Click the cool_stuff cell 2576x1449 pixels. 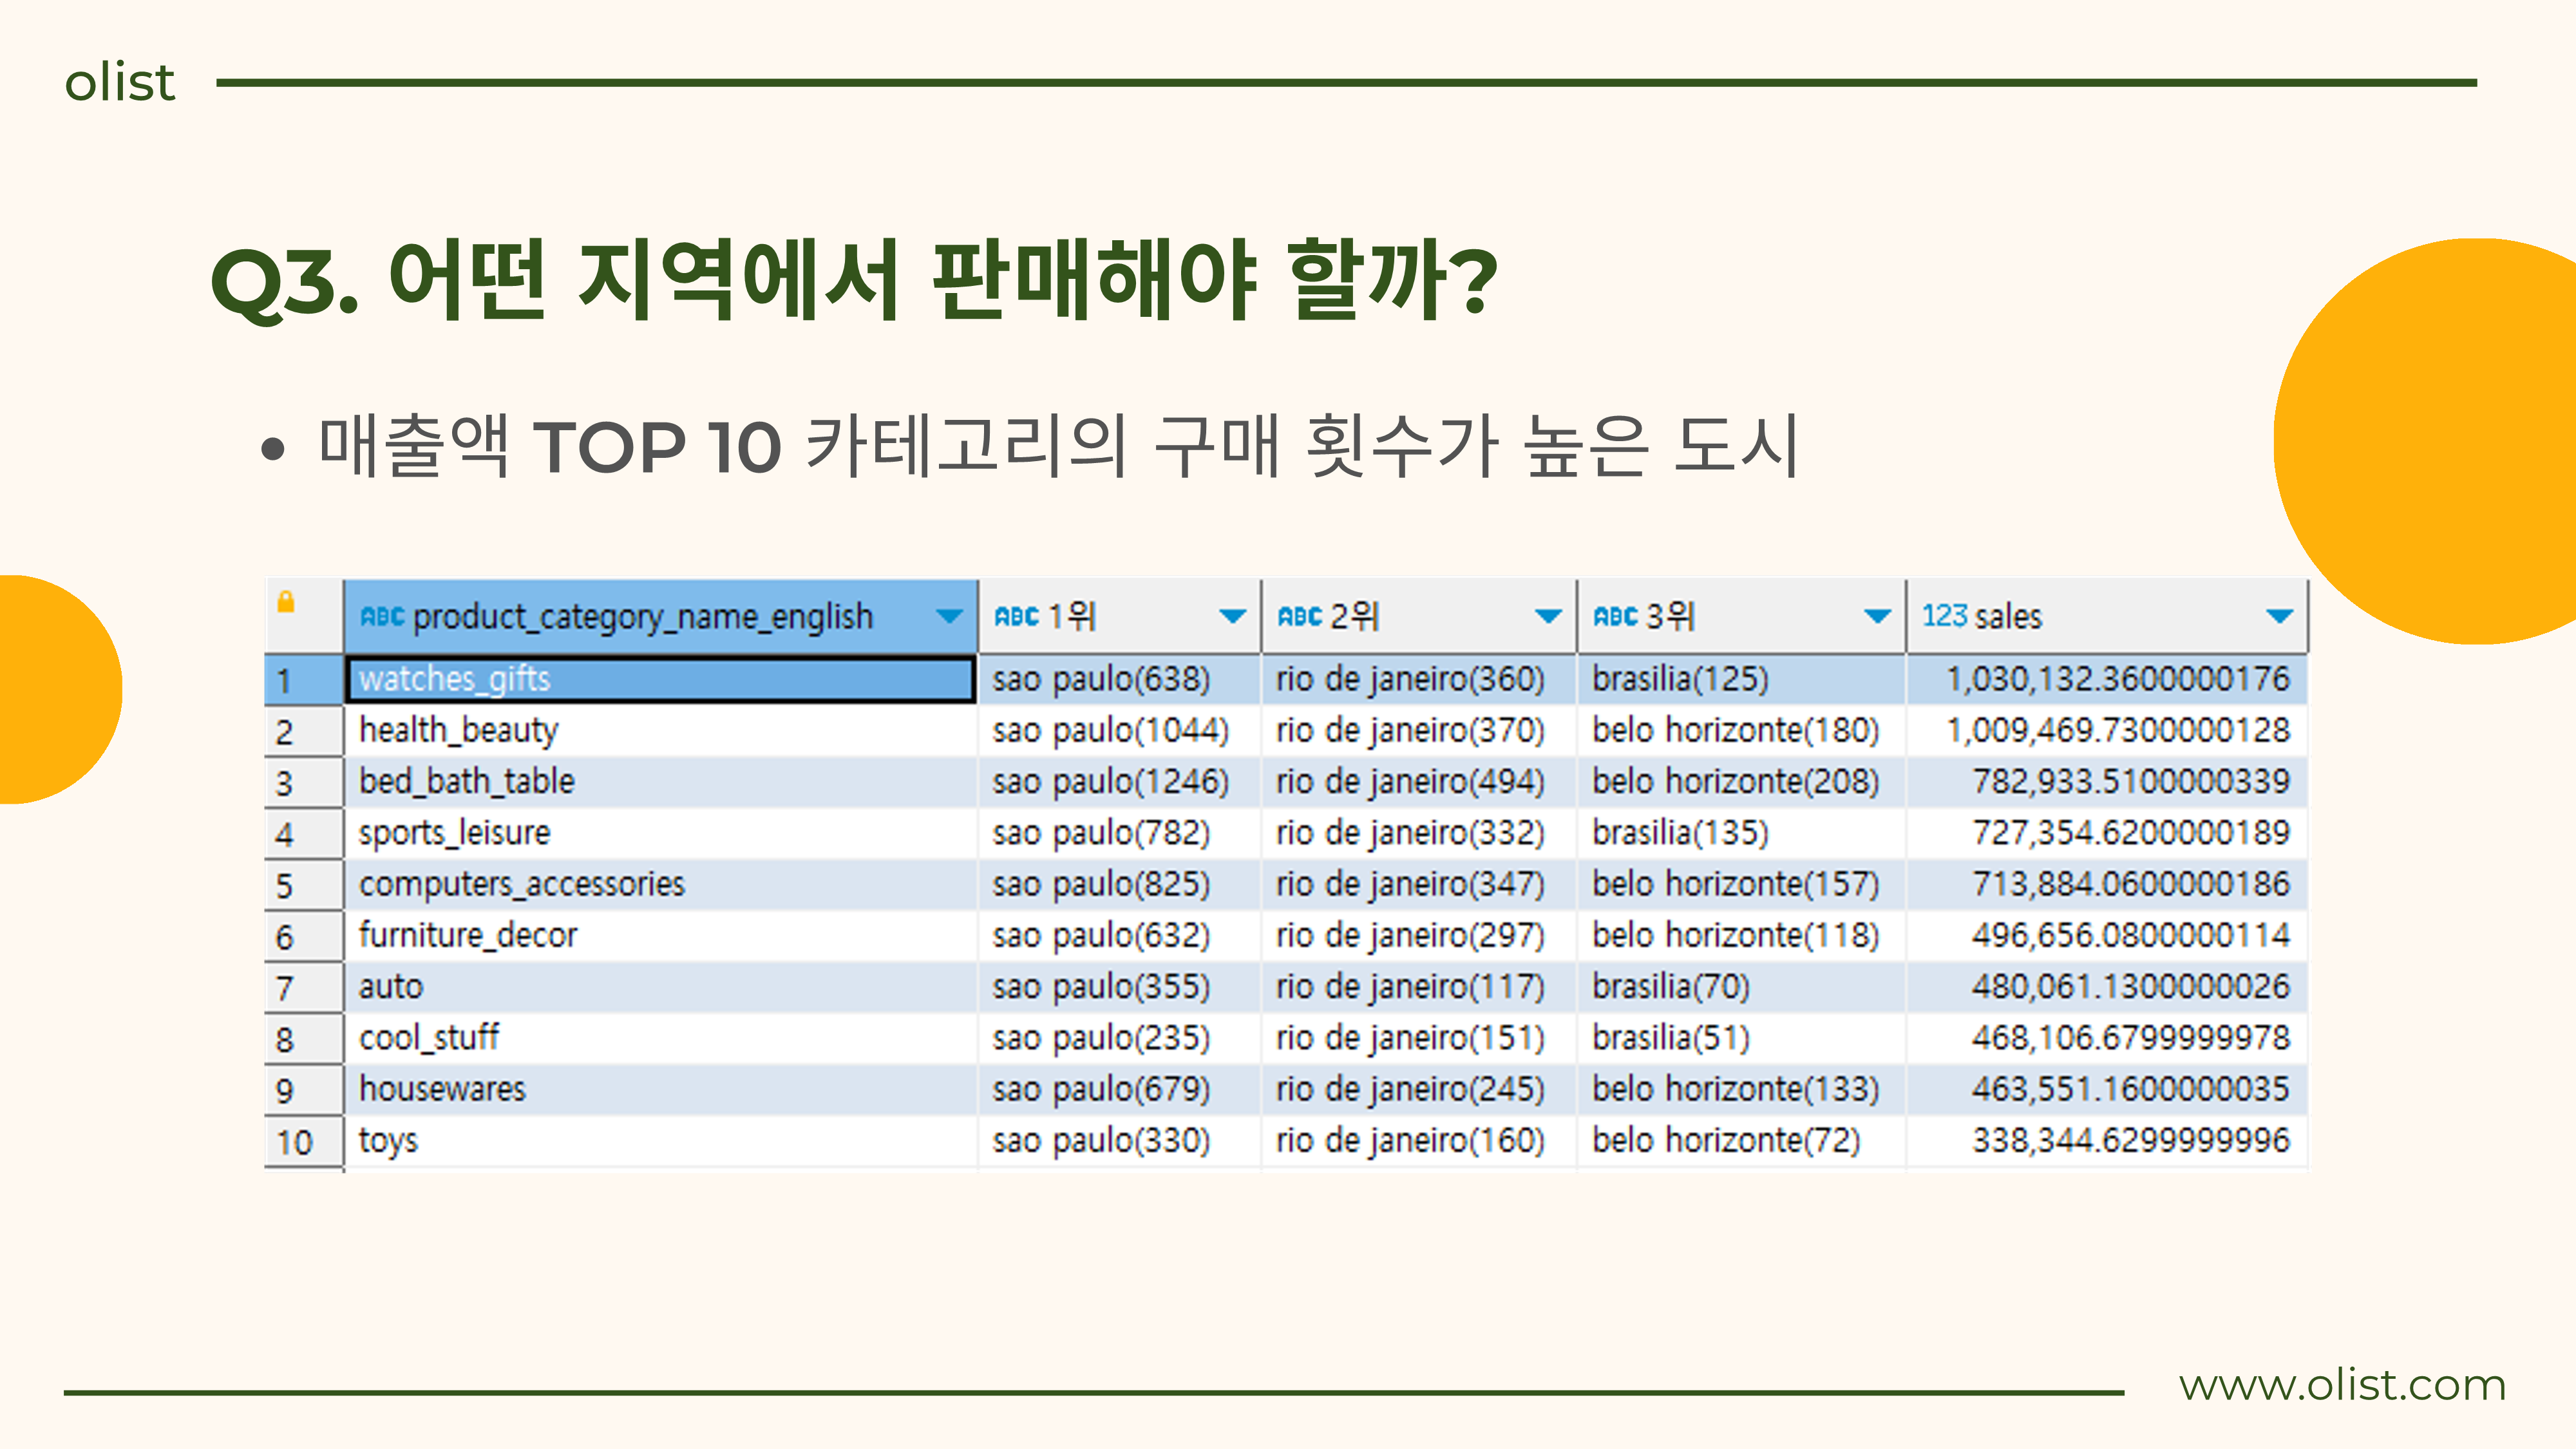click(x=660, y=1038)
